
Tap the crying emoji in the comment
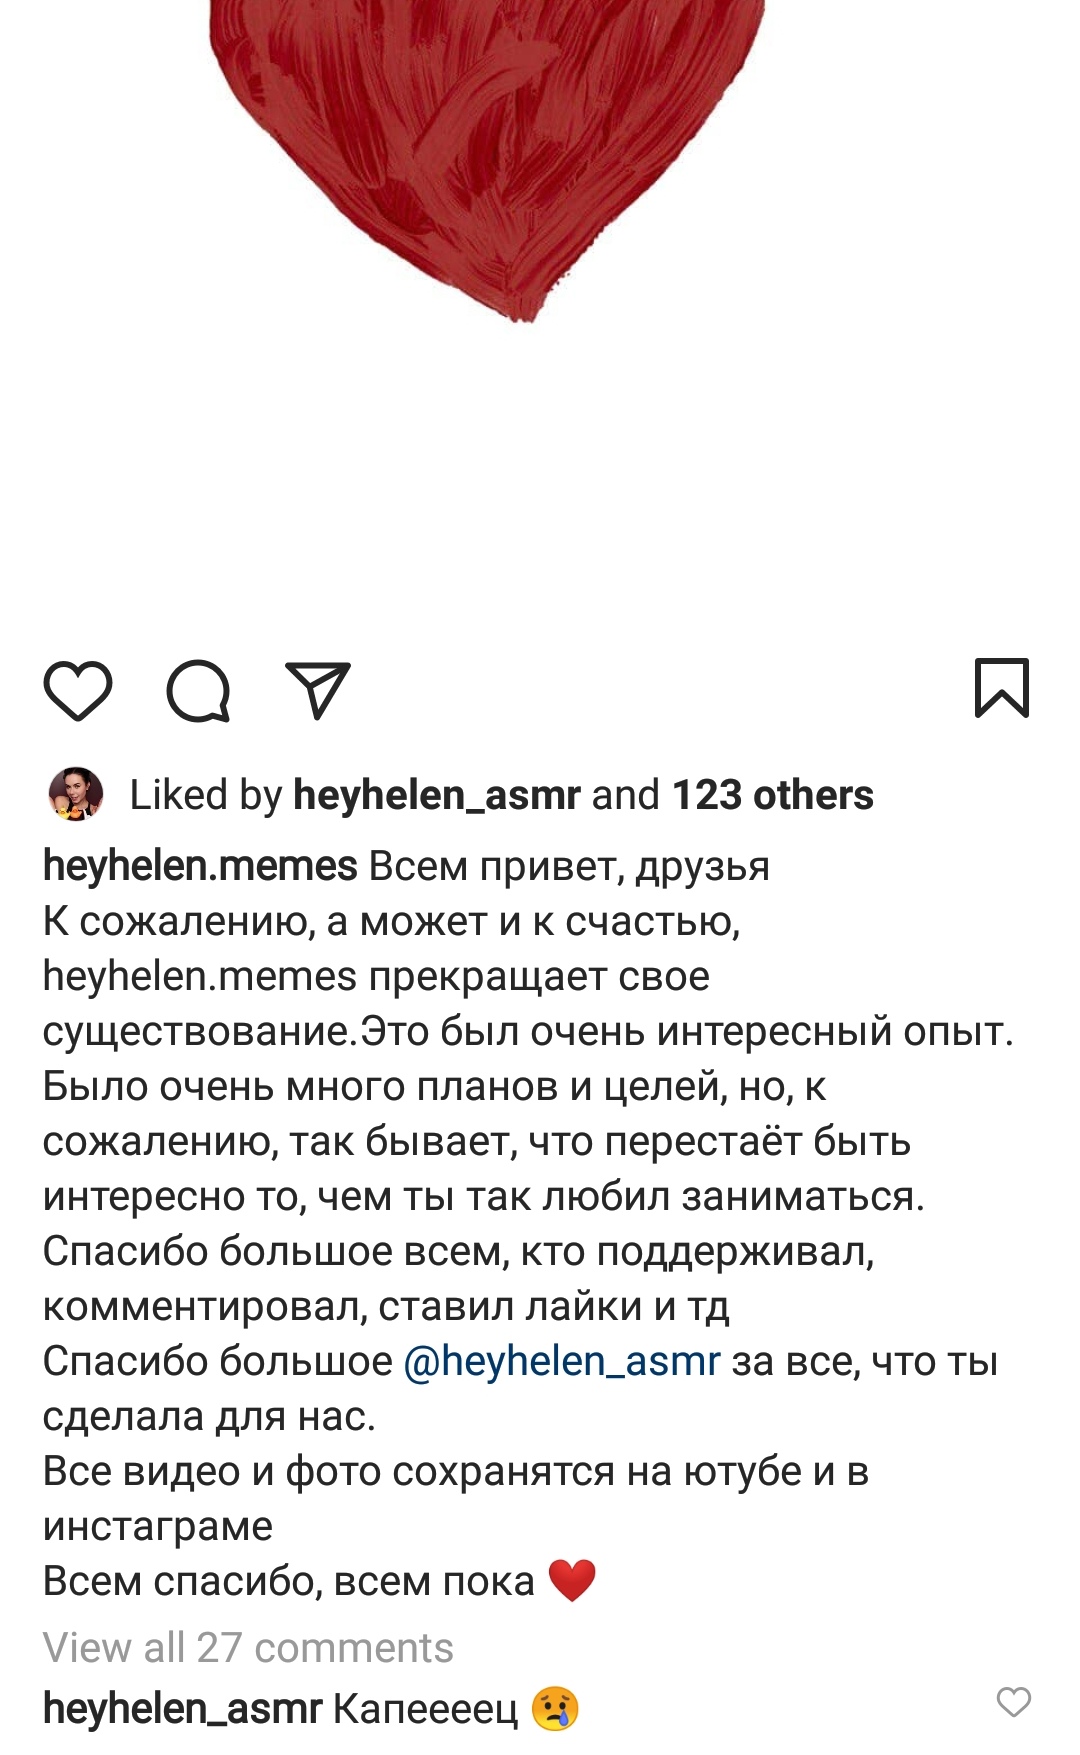click(555, 1709)
